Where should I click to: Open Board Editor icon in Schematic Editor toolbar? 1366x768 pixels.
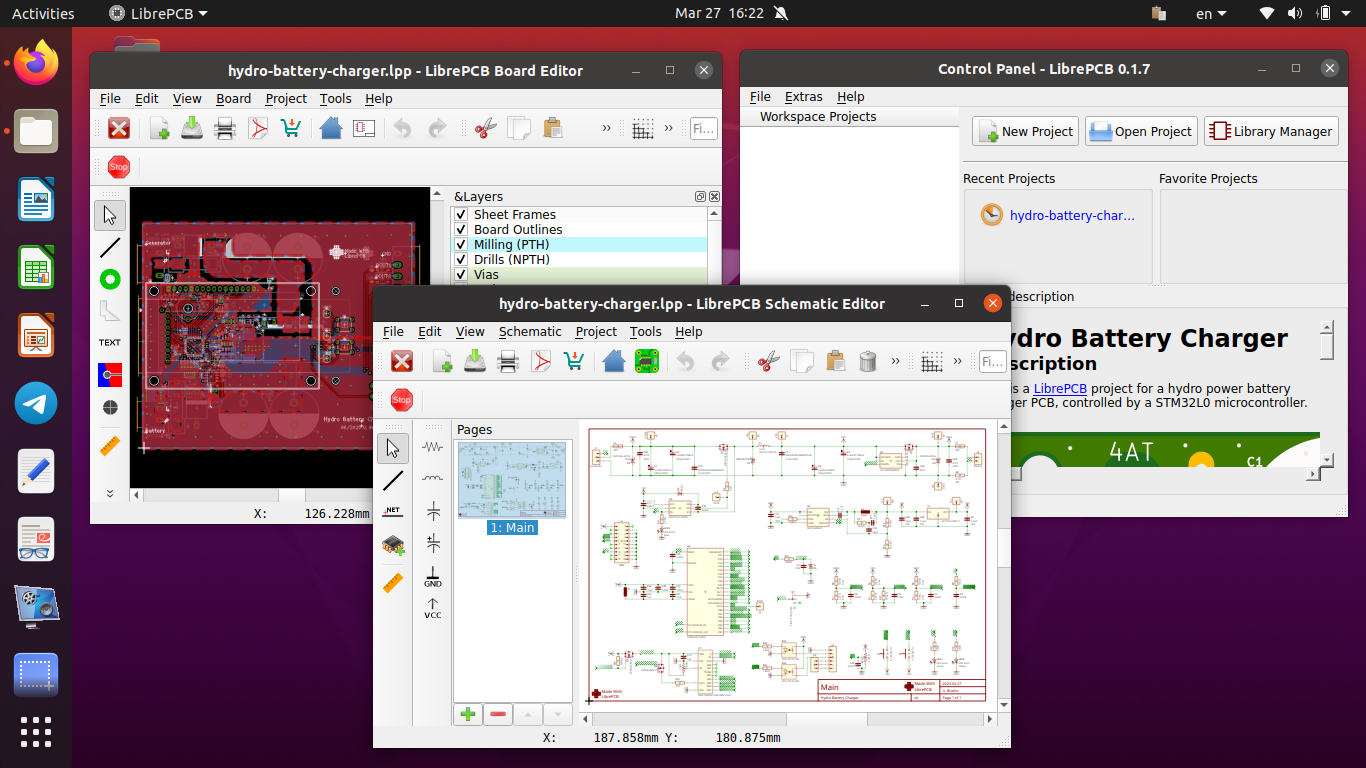[x=647, y=361]
